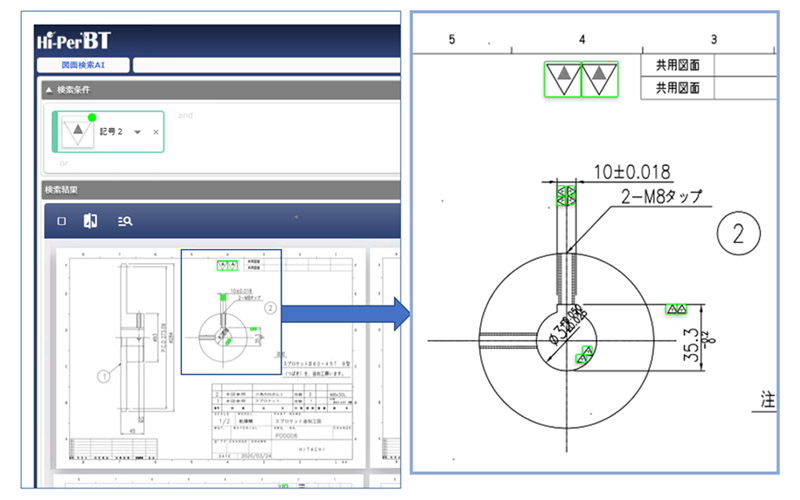Click the 'or' condition placeholder
The width and height of the screenshot is (800, 500).
click(64, 161)
